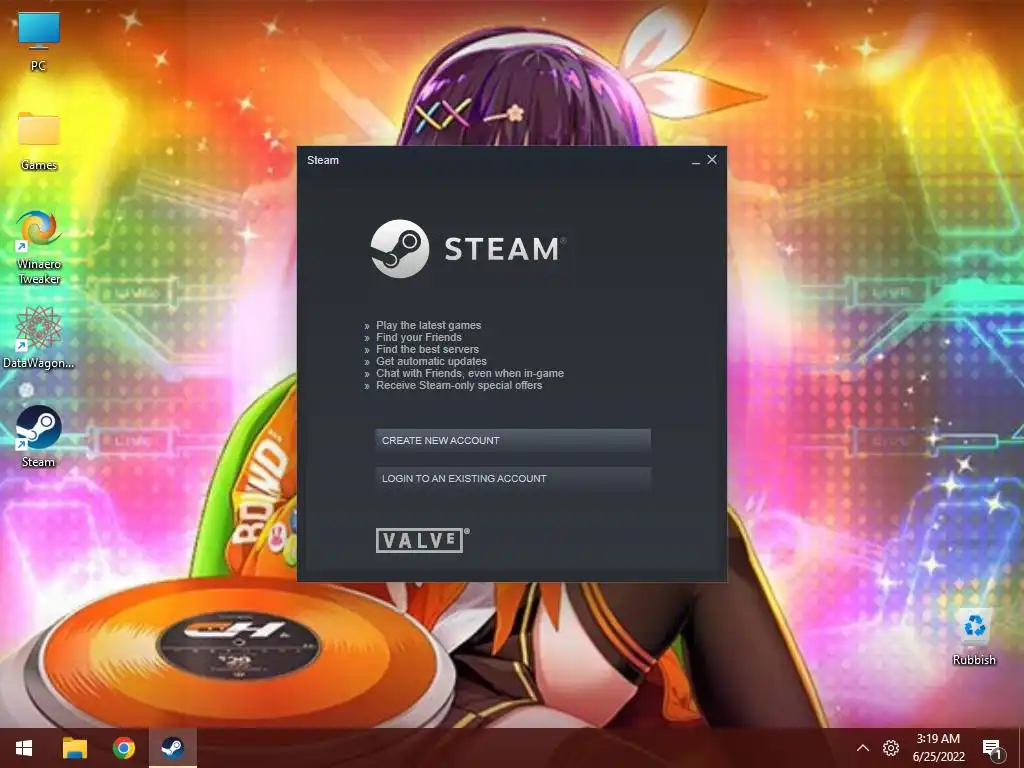Click the 'Get automatic updates' text
This screenshot has width=1024, height=768.
431,361
